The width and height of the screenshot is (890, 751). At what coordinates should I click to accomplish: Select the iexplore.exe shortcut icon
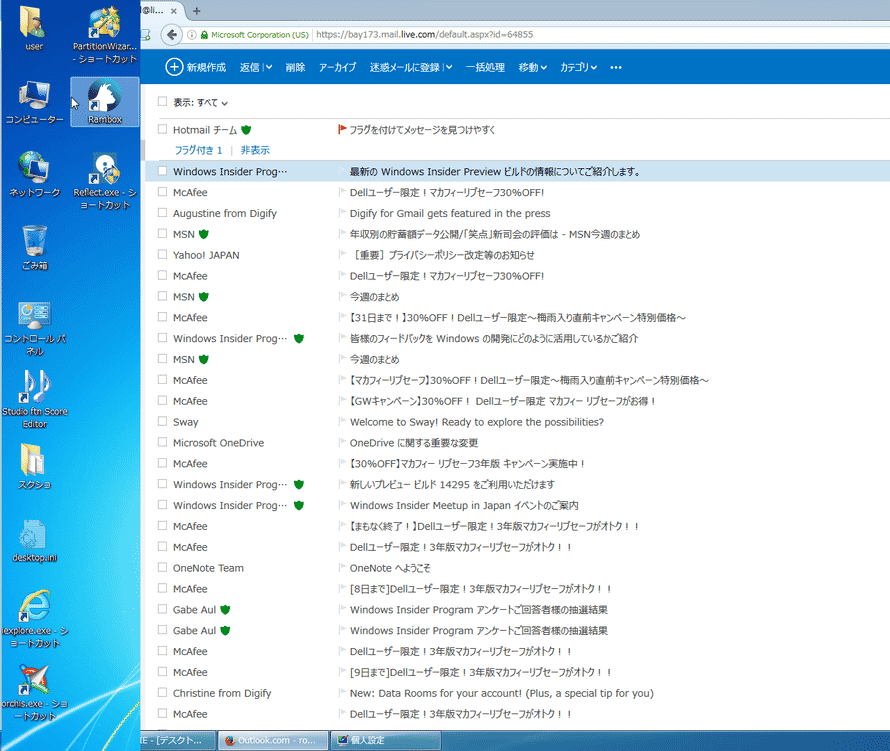35,619
